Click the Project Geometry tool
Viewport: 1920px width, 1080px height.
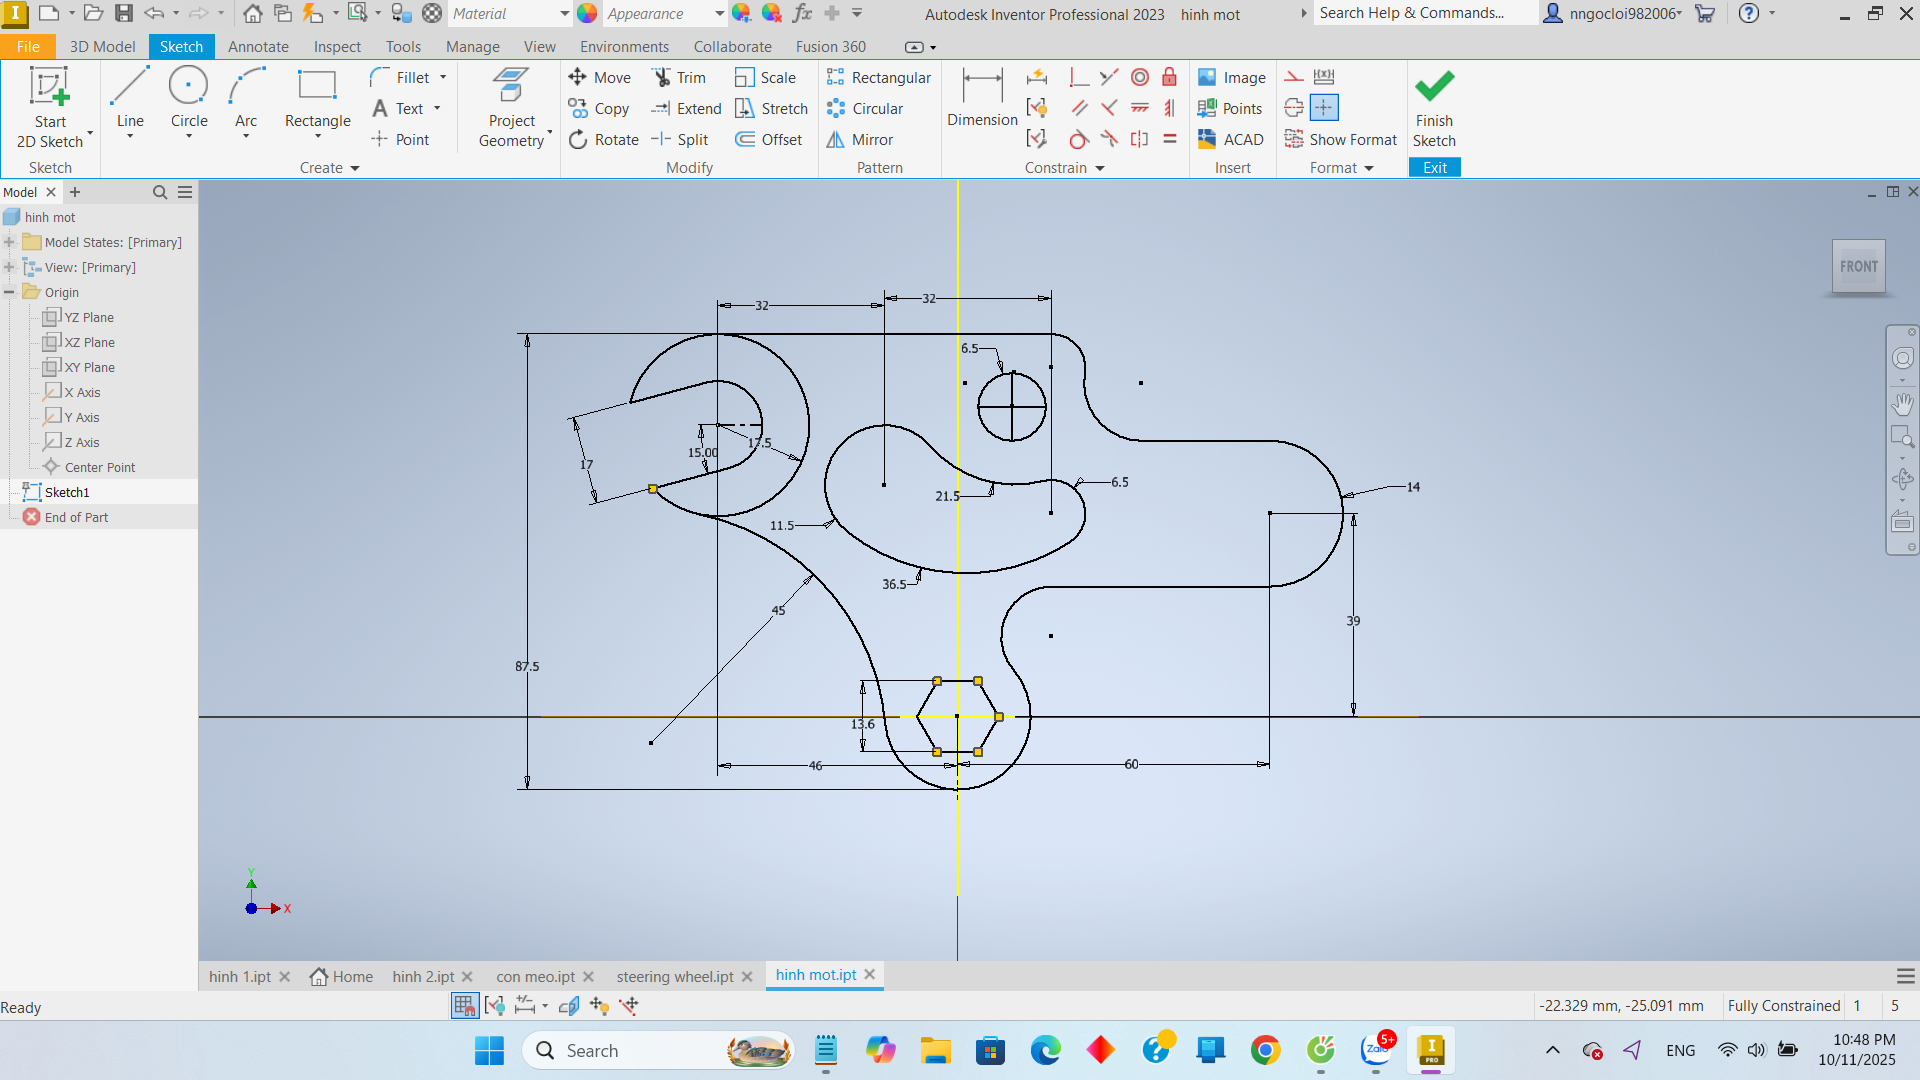(x=511, y=108)
